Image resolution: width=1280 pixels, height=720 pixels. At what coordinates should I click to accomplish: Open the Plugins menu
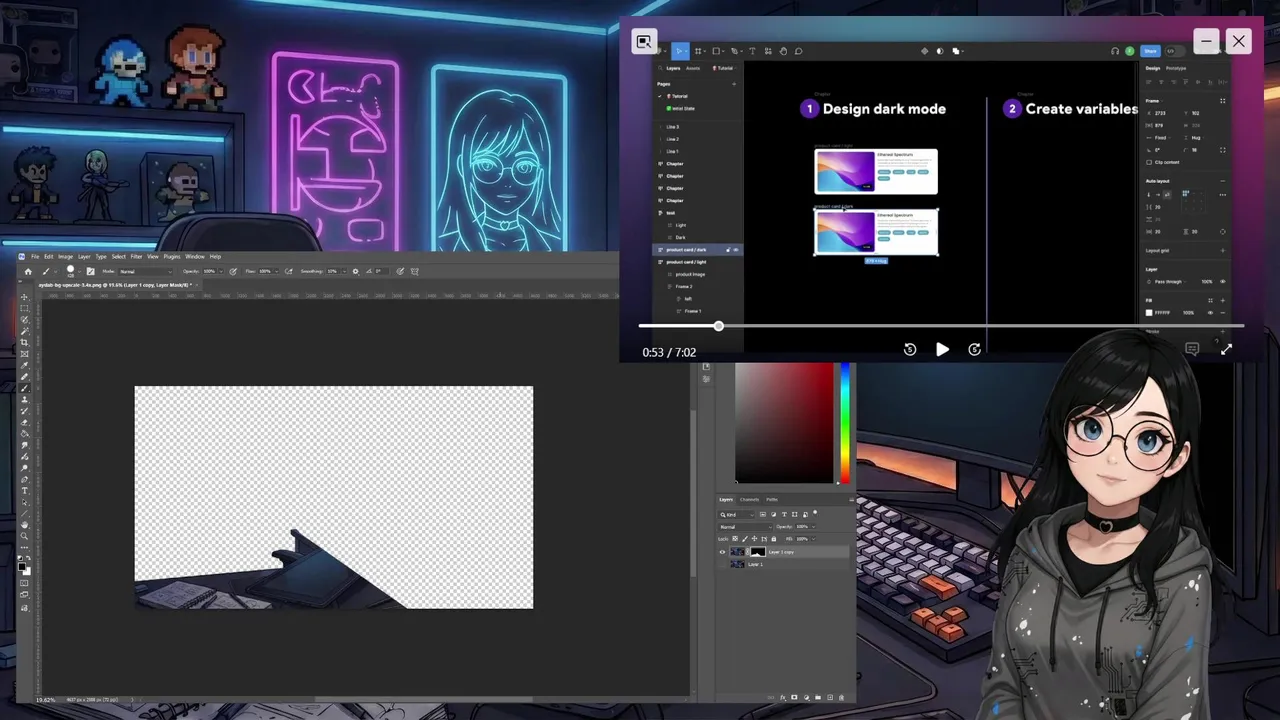click(x=172, y=257)
